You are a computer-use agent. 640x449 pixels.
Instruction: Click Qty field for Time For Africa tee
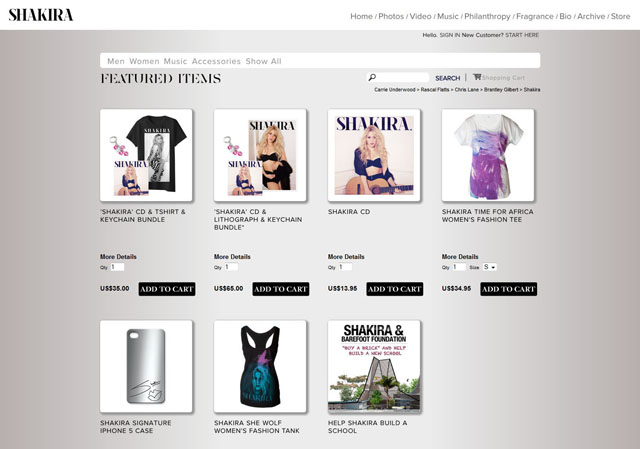click(x=458, y=267)
